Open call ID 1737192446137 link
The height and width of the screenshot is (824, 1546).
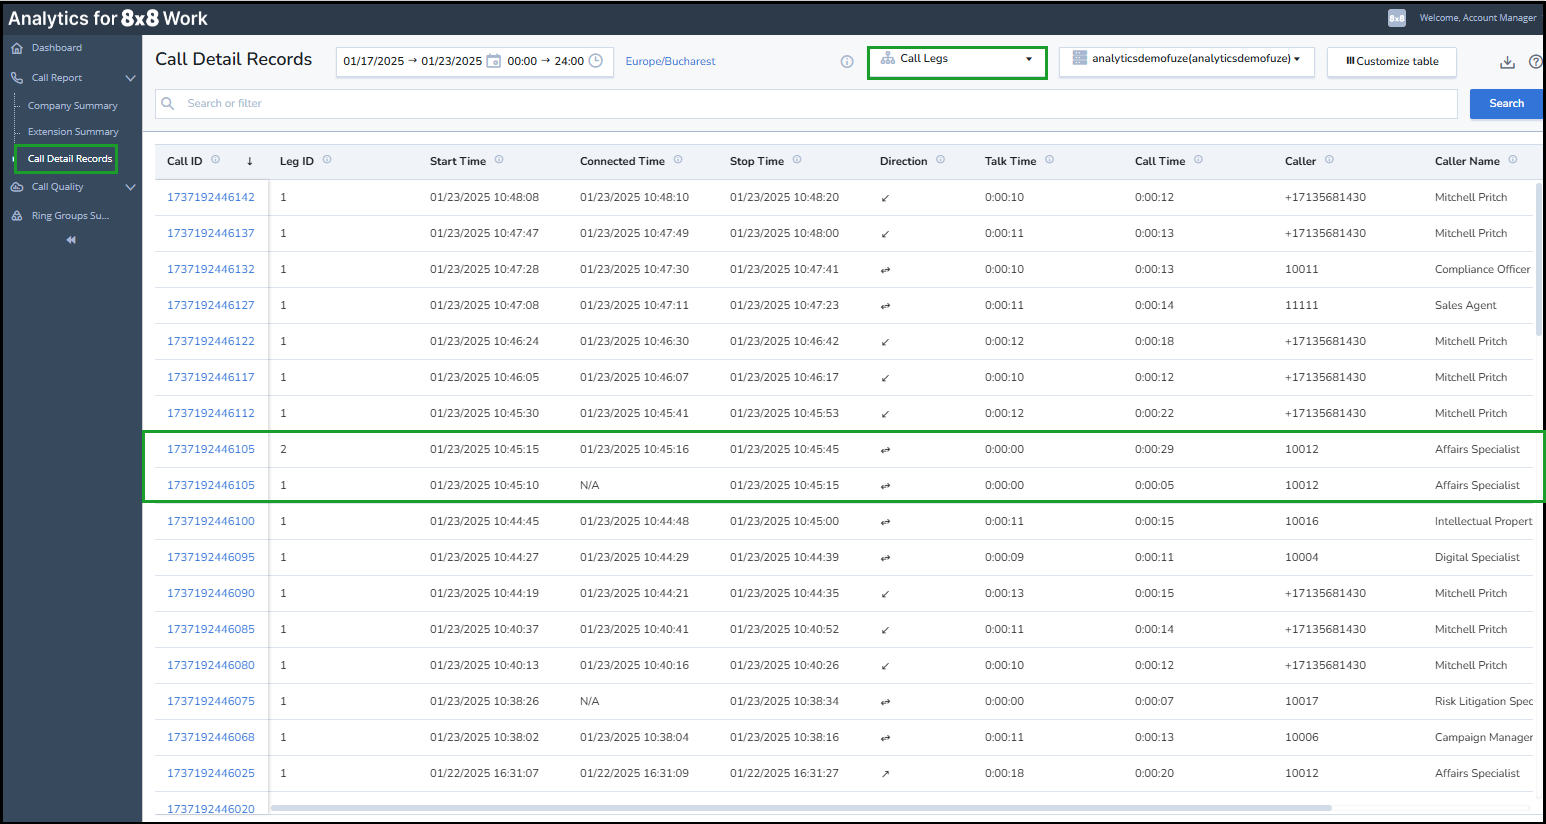tap(211, 233)
